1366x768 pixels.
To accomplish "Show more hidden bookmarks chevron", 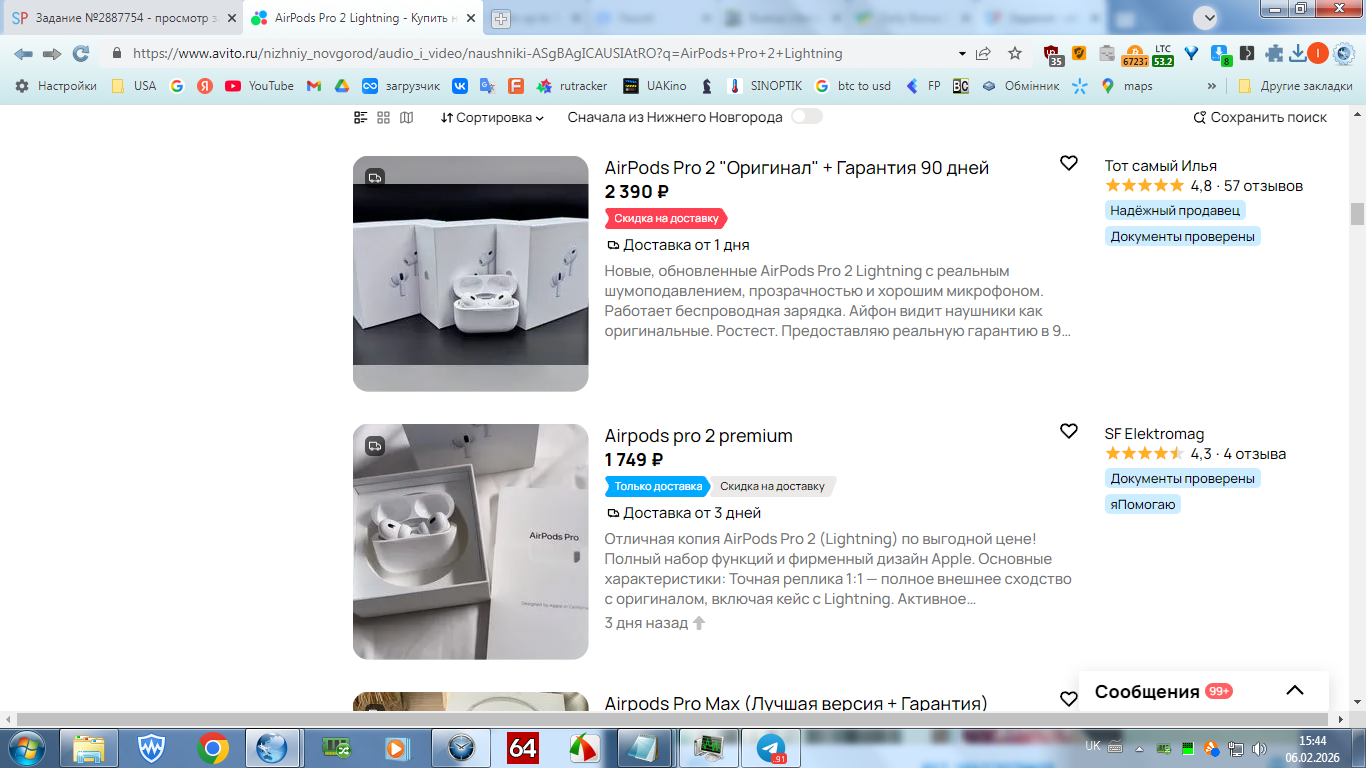I will (x=1212, y=86).
